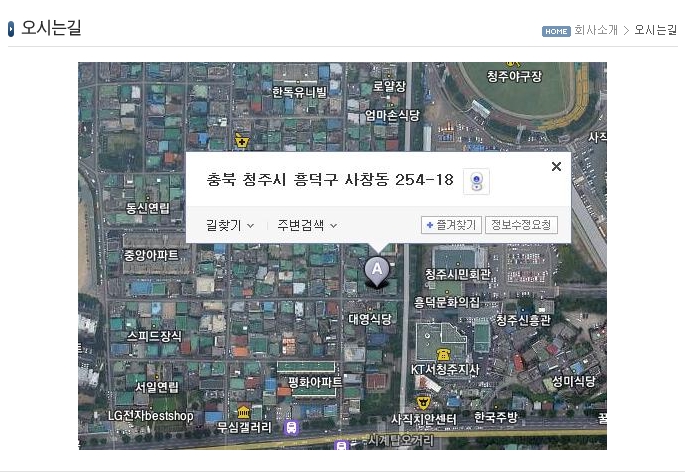Select the 무심갤러리 museum icon

(x=243, y=411)
